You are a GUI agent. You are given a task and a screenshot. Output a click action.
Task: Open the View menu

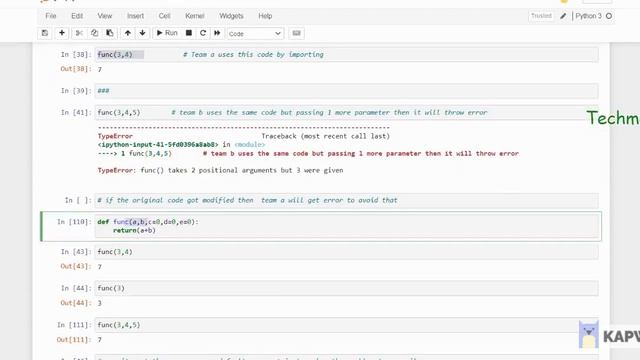104,16
